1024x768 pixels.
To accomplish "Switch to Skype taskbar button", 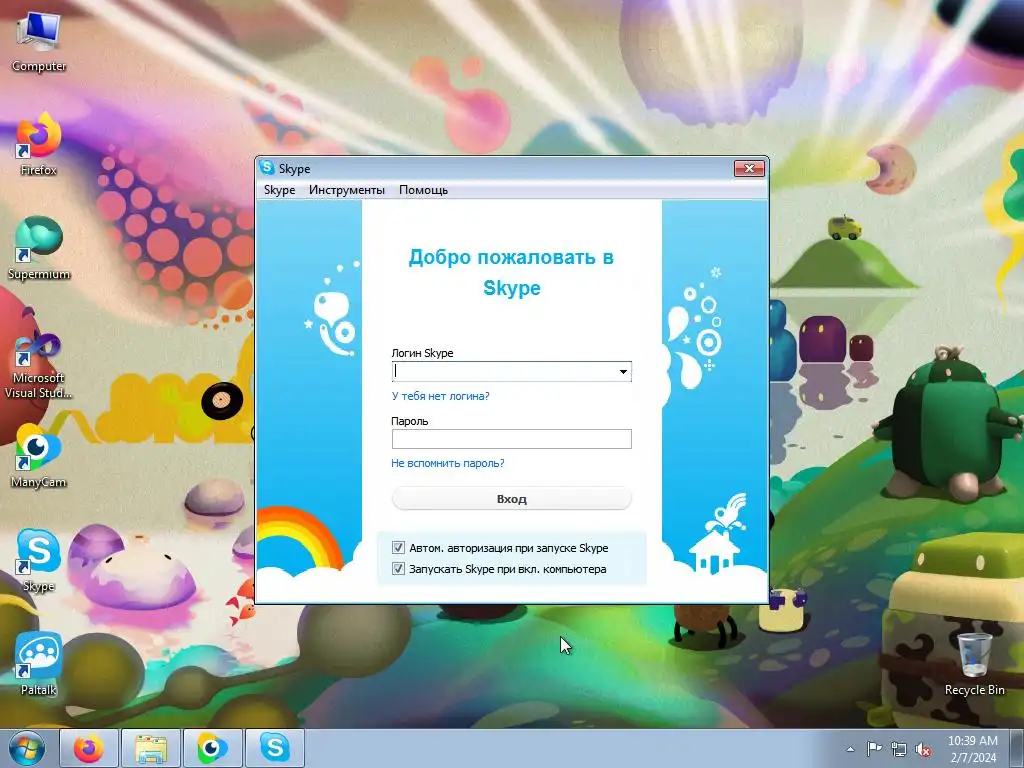I will point(274,748).
